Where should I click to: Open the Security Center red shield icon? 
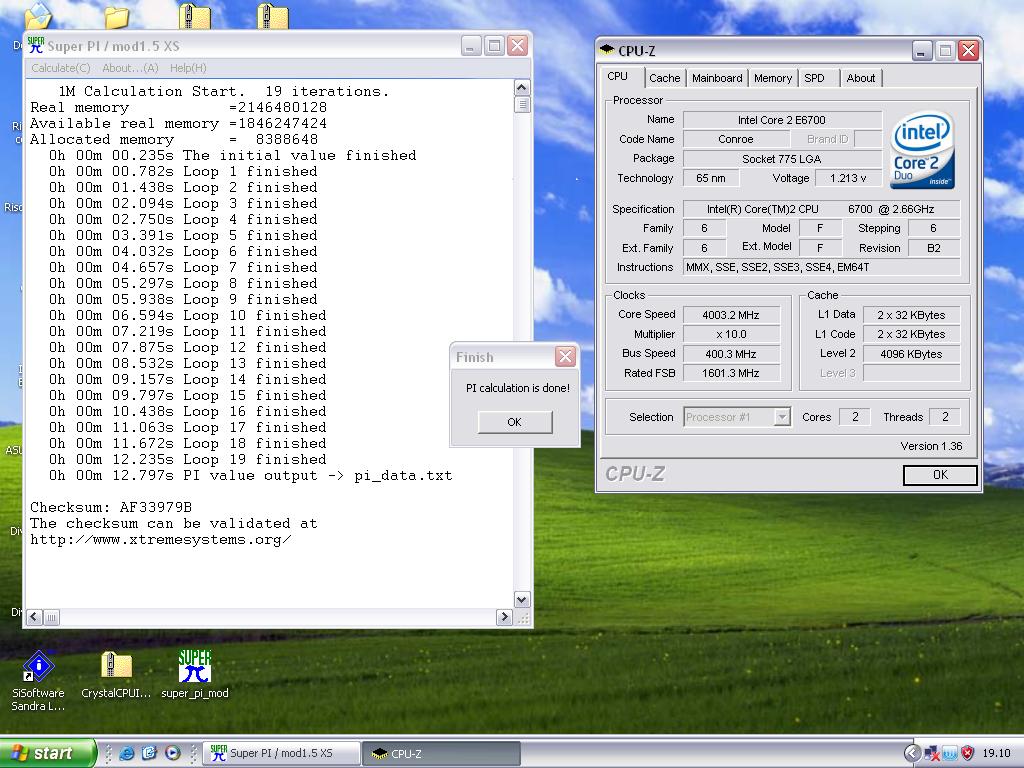pos(967,754)
